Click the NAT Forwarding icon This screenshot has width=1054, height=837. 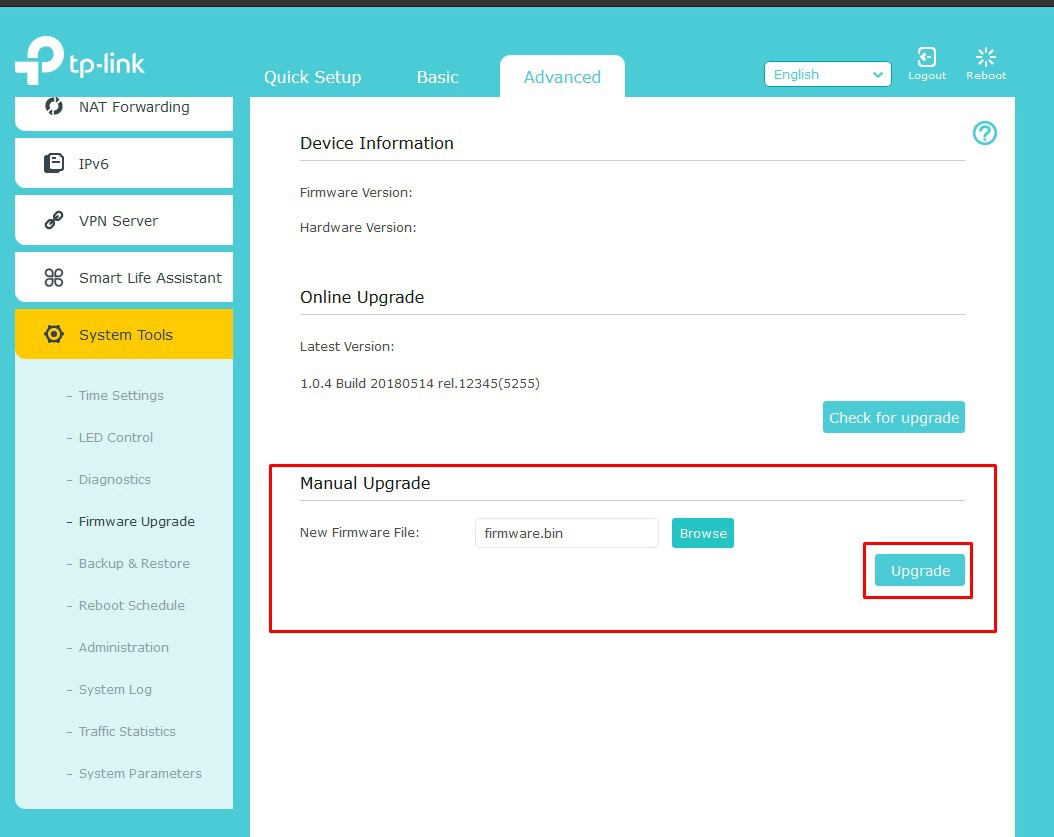[54, 107]
